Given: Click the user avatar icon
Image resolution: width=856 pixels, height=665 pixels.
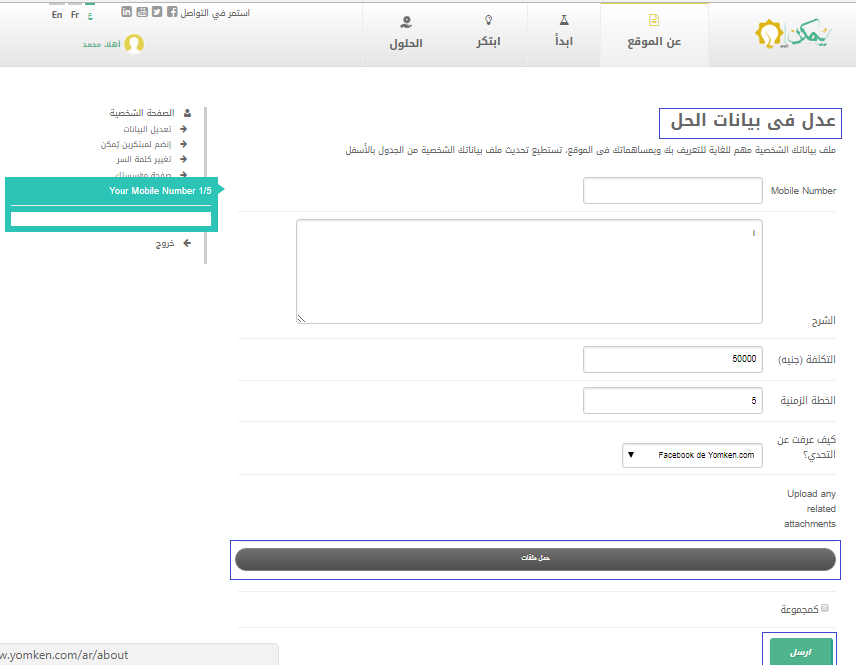Looking at the screenshot, I should [x=134, y=44].
